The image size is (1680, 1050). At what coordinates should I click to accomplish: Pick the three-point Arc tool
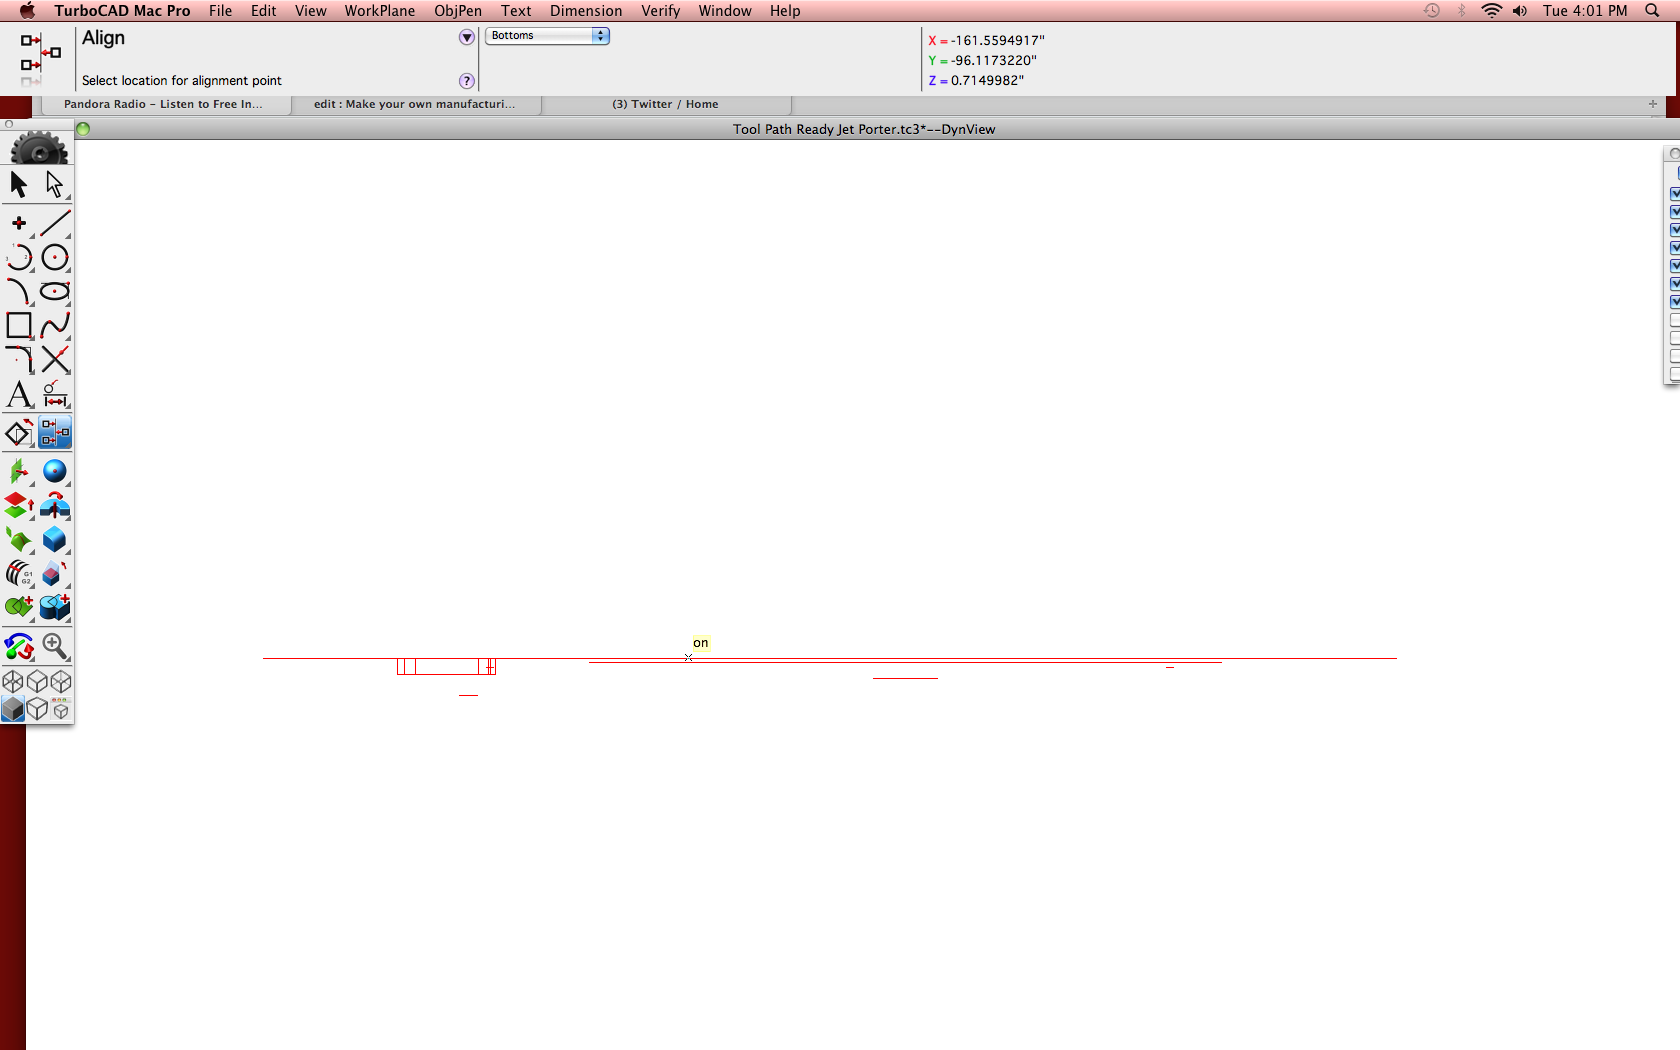tap(19, 257)
